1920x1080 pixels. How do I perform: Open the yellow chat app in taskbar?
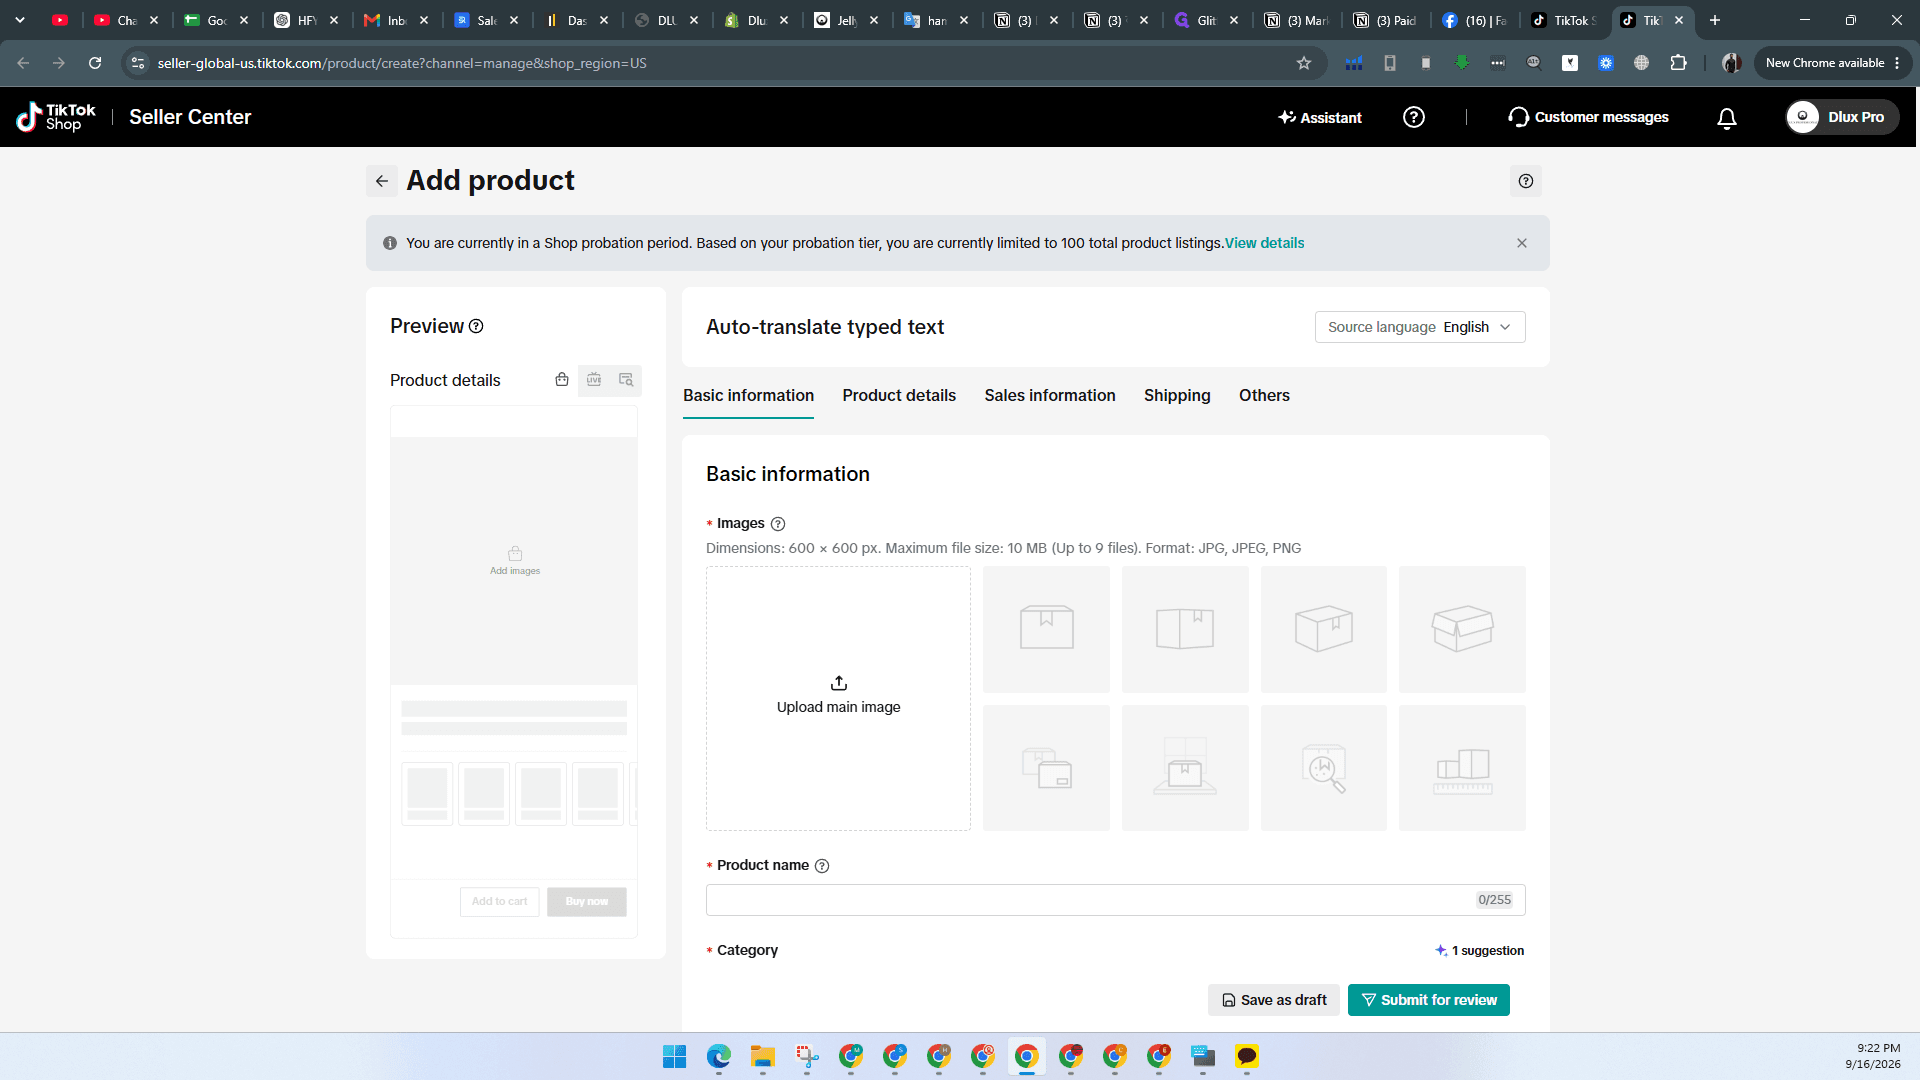coord(1247,1056)
